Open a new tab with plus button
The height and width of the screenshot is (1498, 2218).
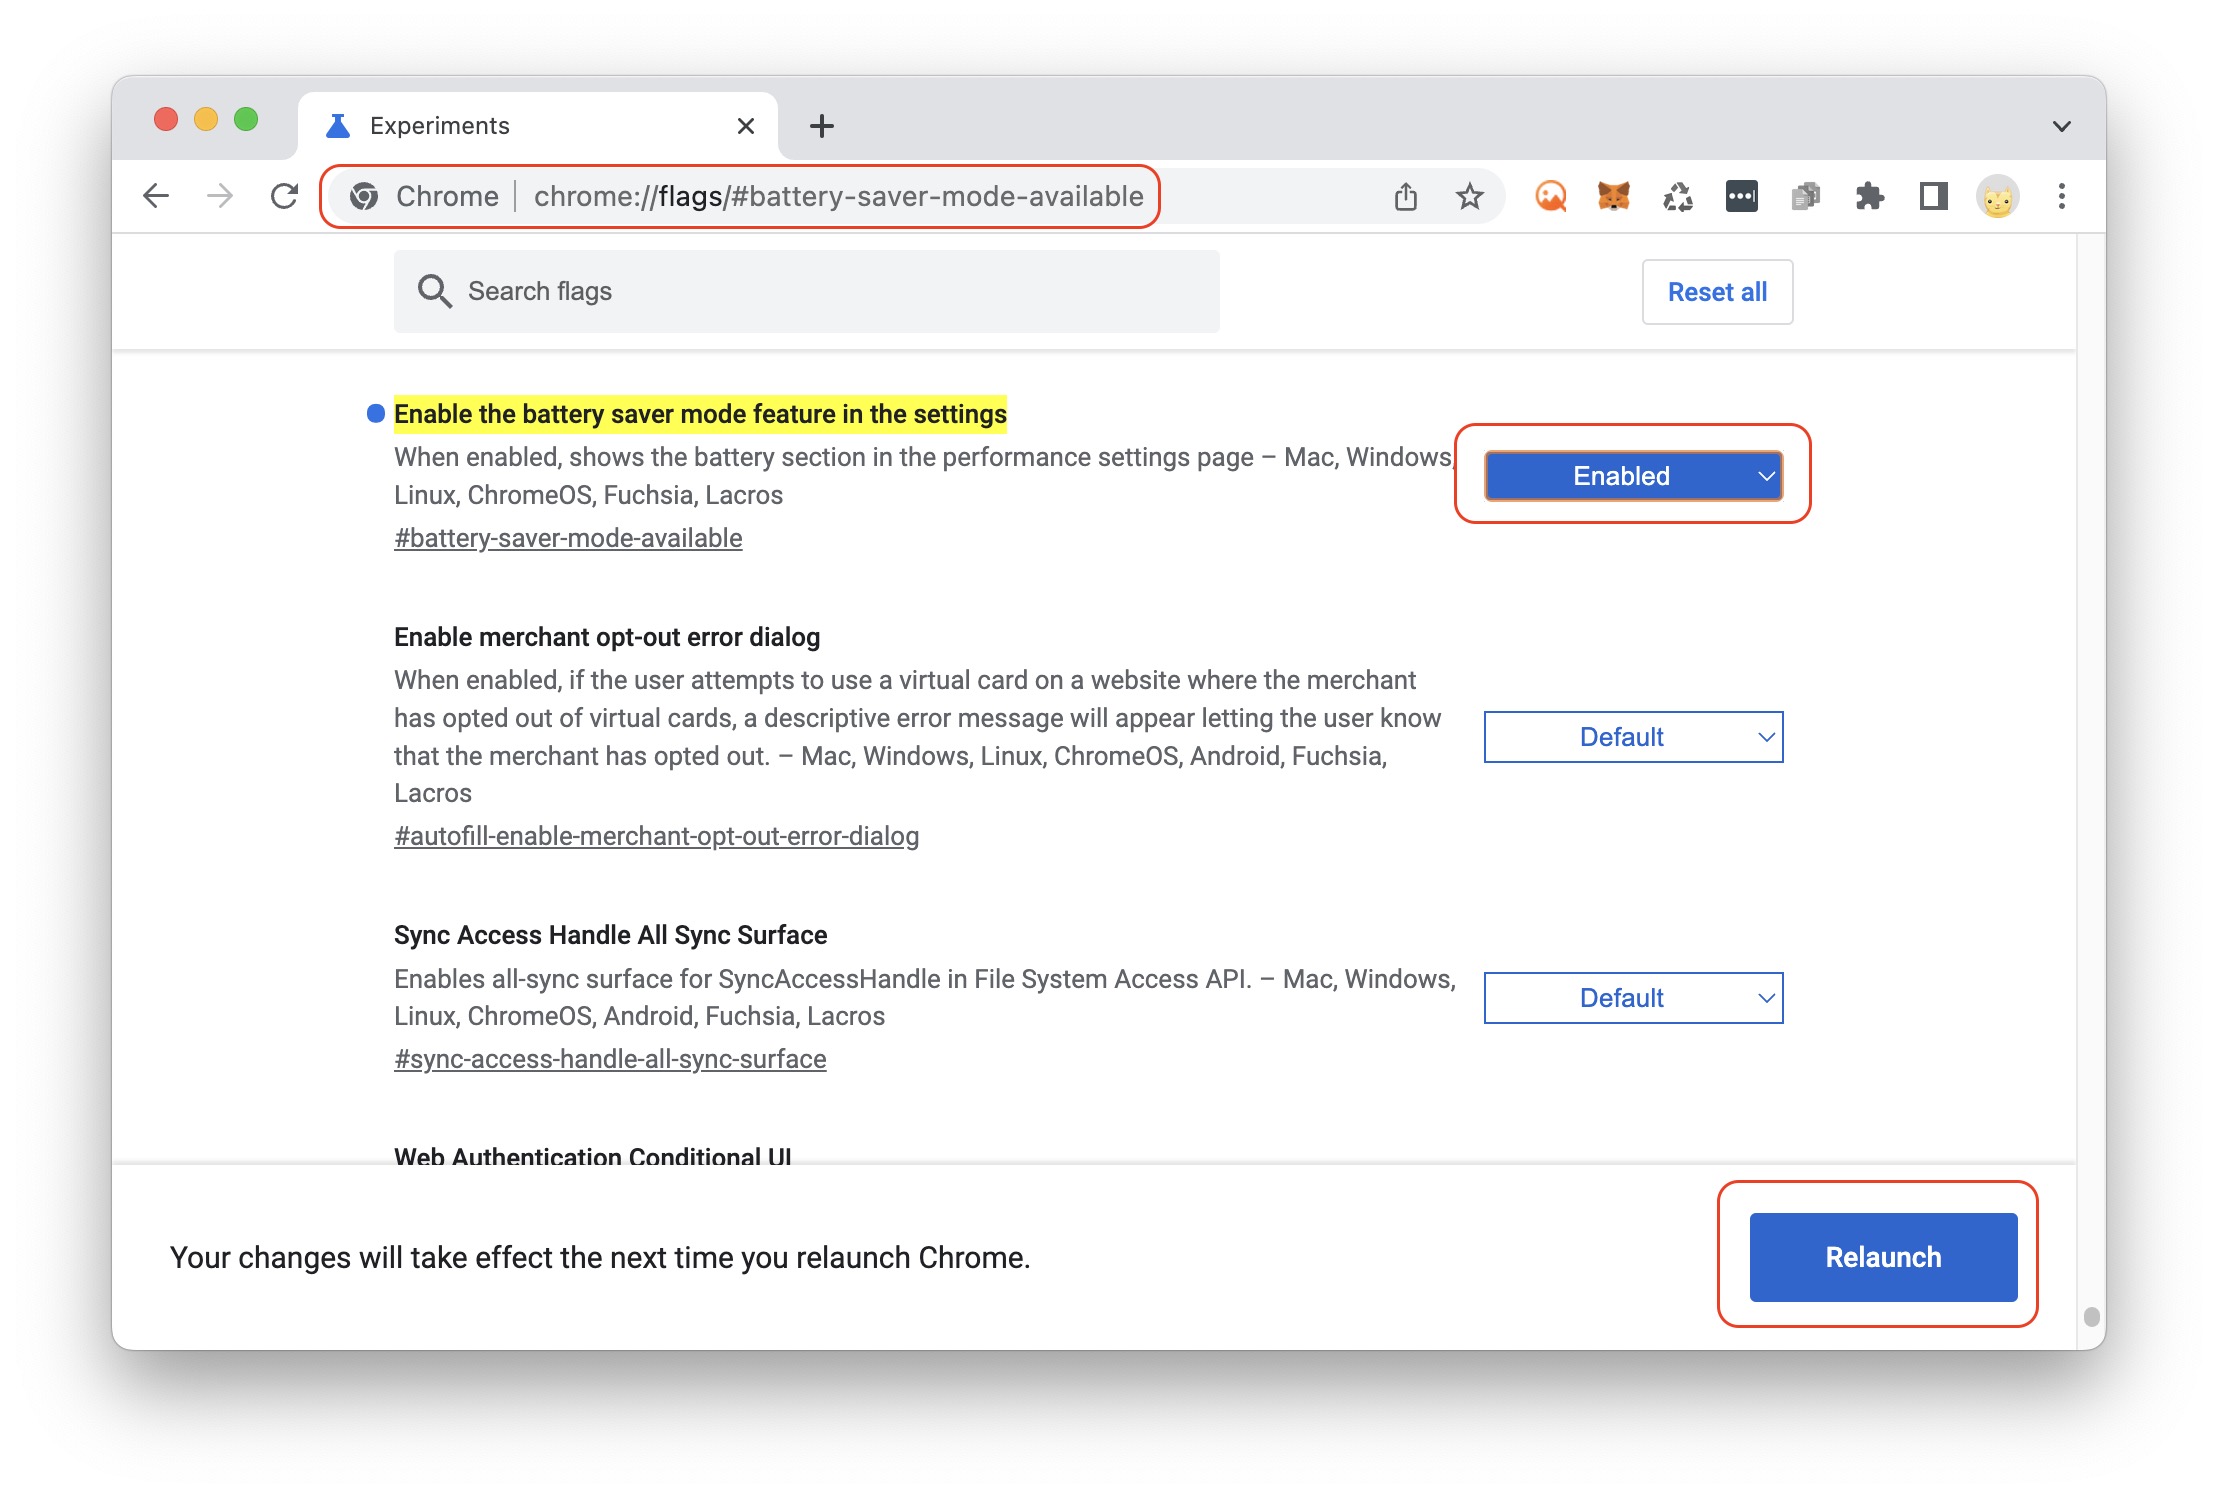tap(821, 126)
